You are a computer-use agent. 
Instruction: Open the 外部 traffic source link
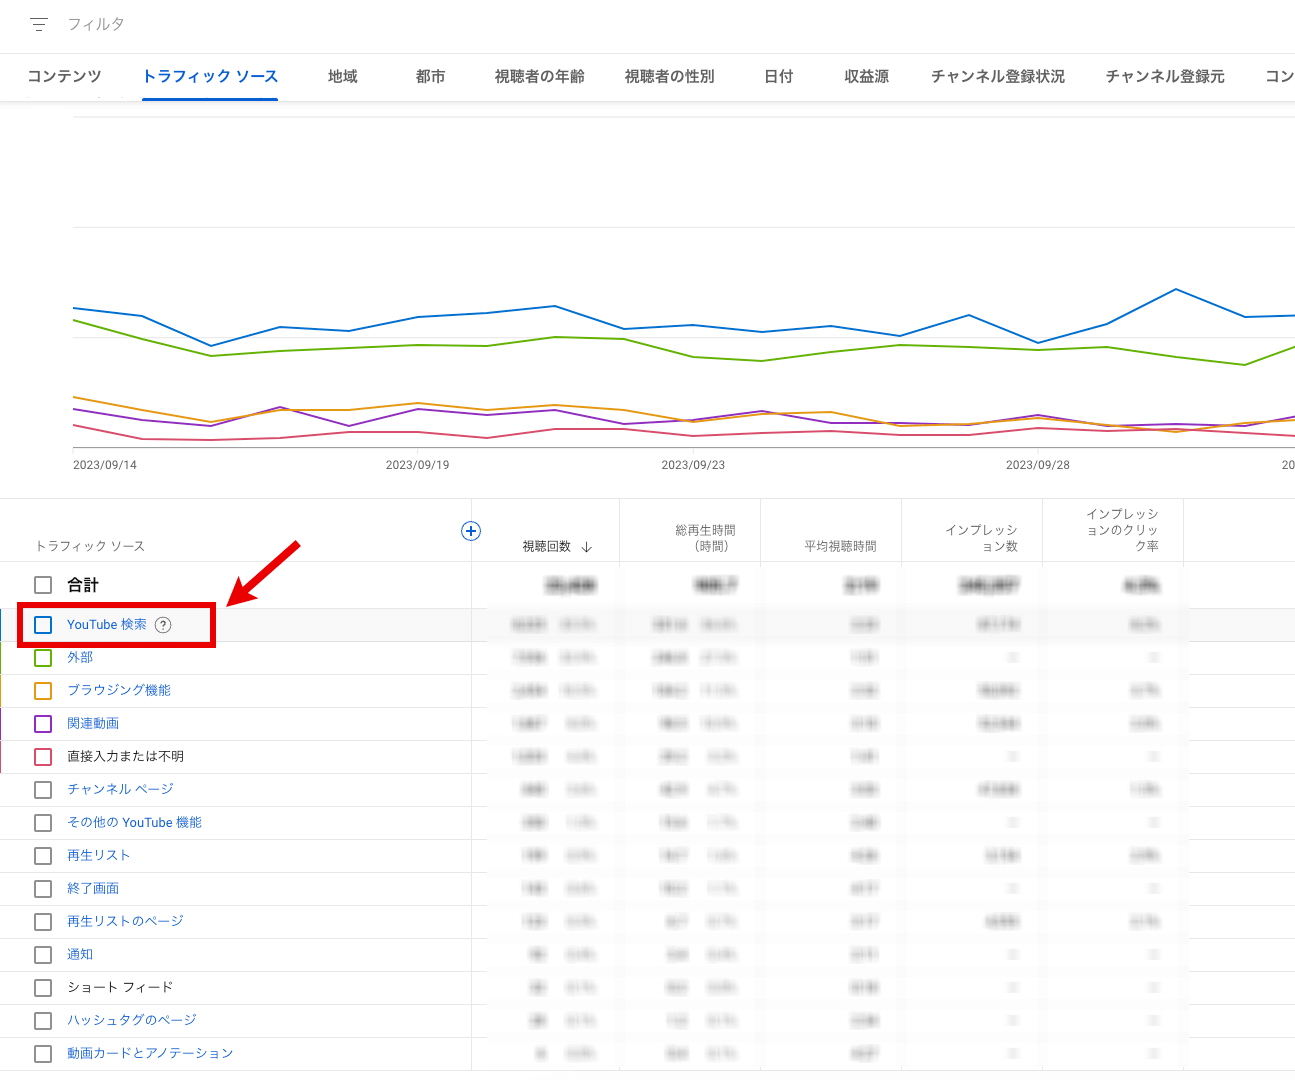[x=80, y=657]
